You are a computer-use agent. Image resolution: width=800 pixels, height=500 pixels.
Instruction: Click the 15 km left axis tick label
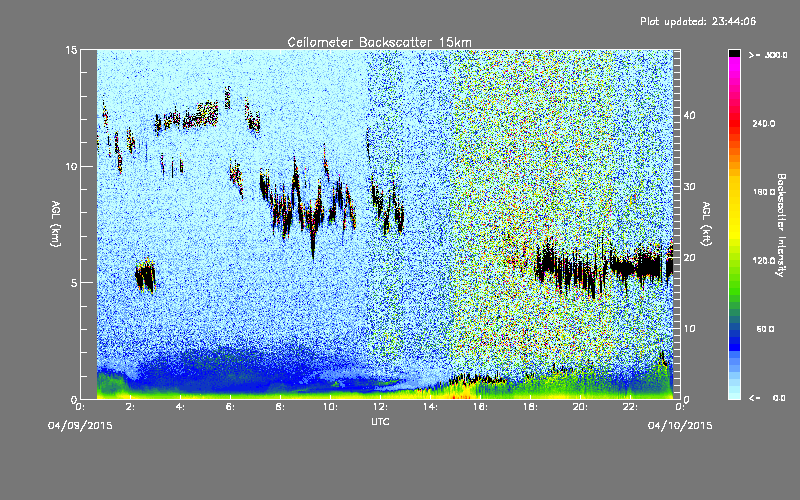tap(71, 50)
